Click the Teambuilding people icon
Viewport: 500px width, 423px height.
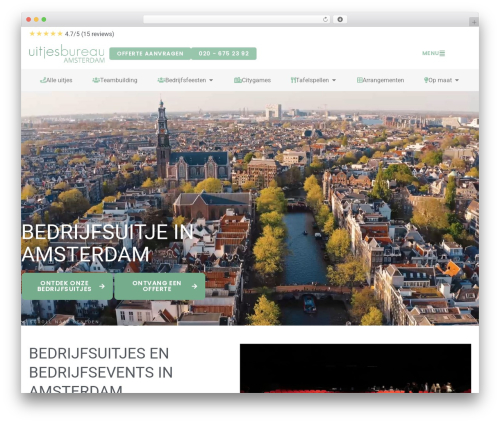click(x=96, y=80)
